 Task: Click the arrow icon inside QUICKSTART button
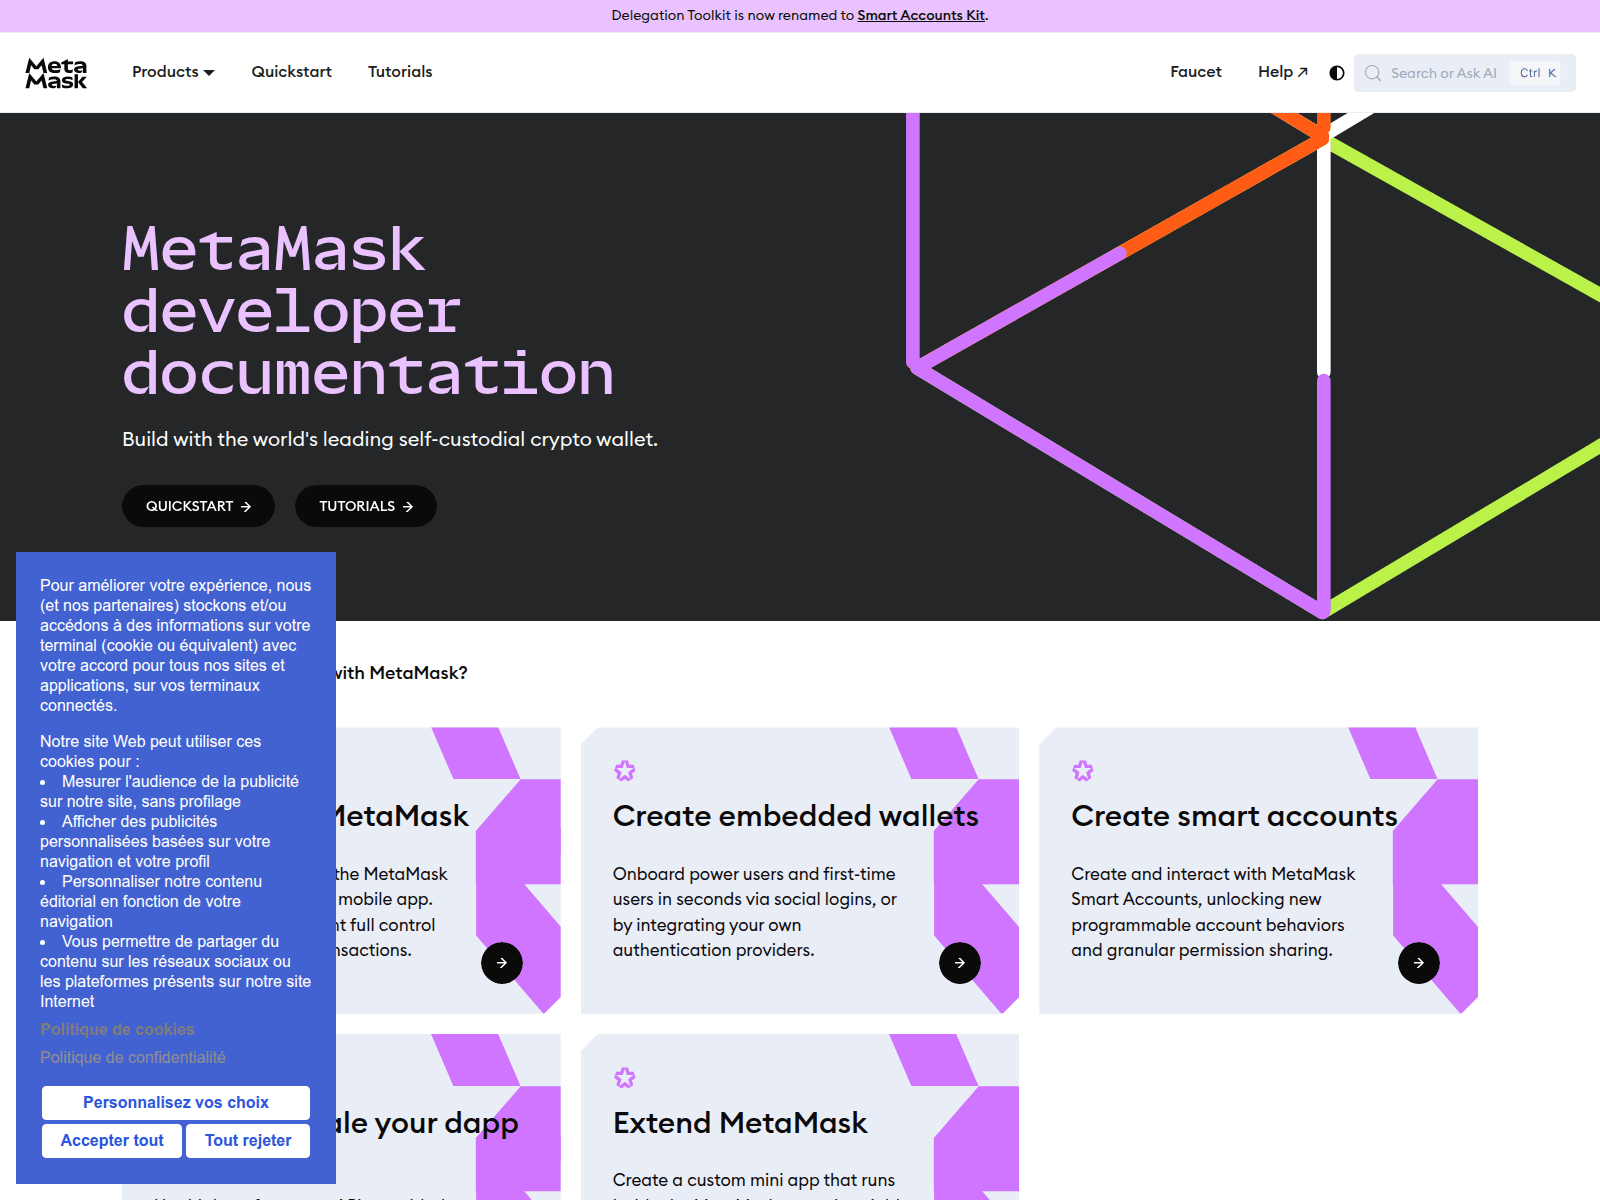[246, 507]
